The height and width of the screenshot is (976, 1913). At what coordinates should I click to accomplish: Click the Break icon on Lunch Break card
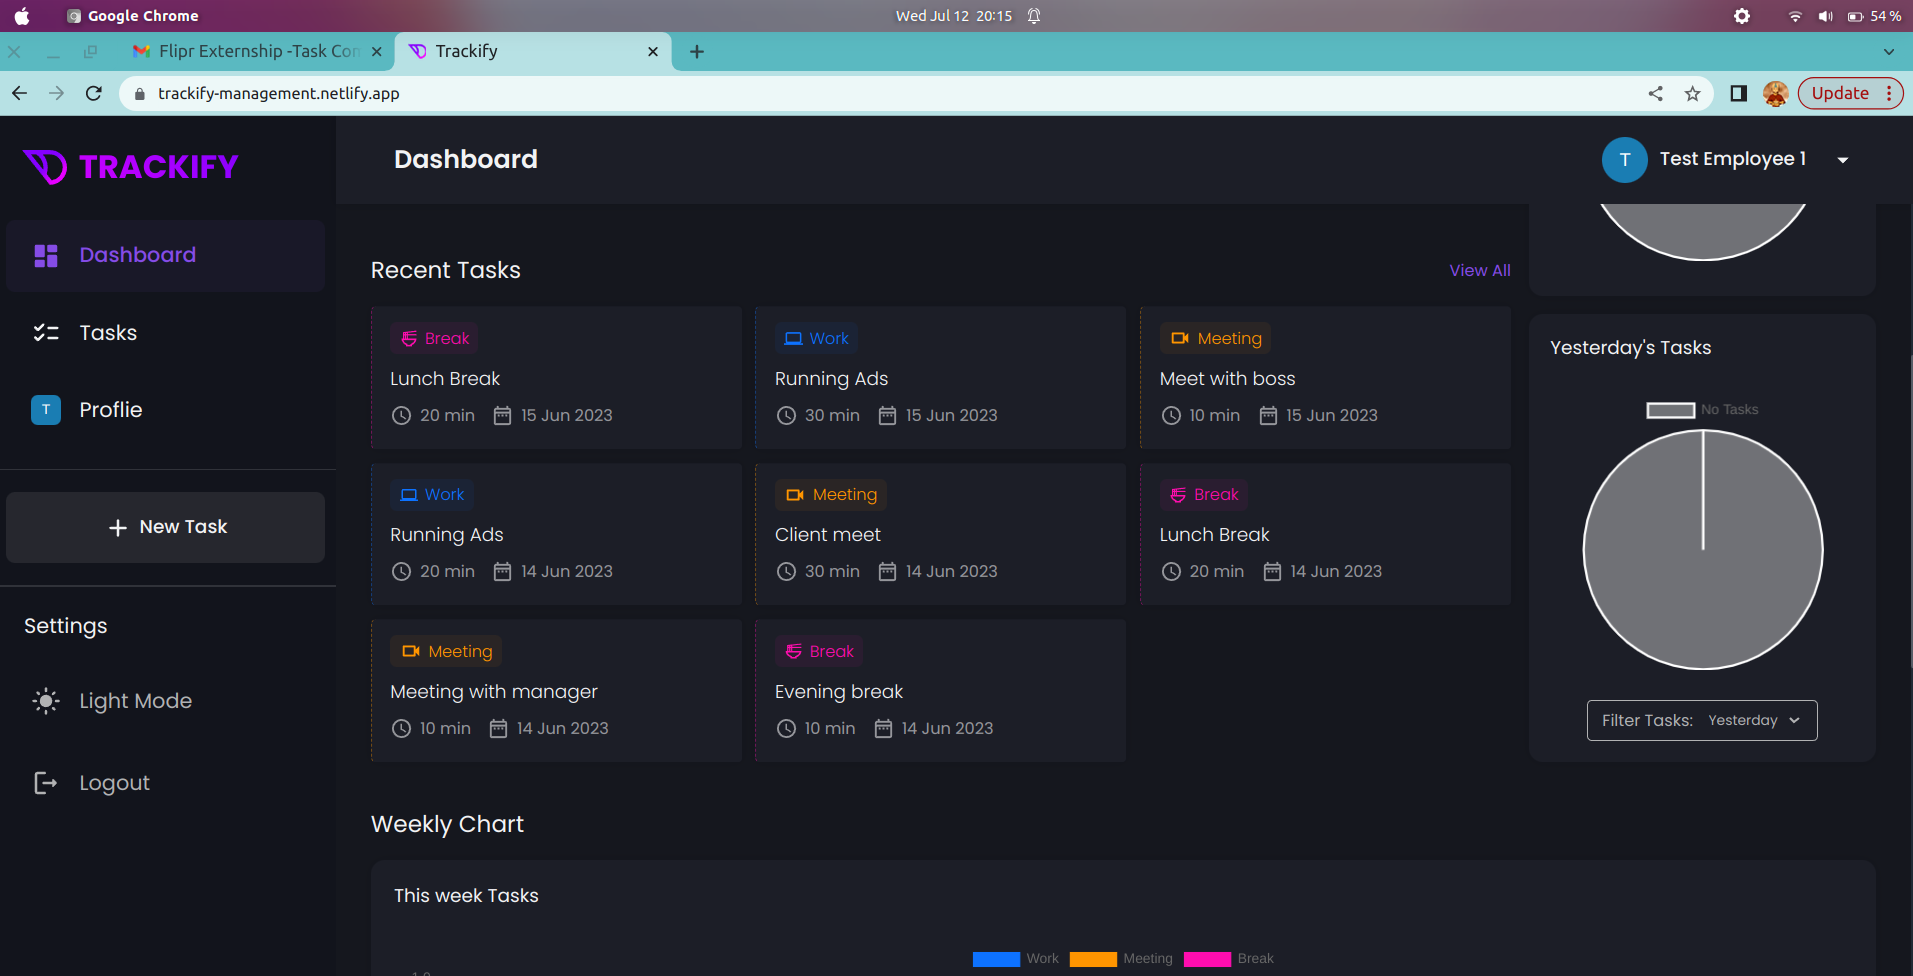(410, 338)
